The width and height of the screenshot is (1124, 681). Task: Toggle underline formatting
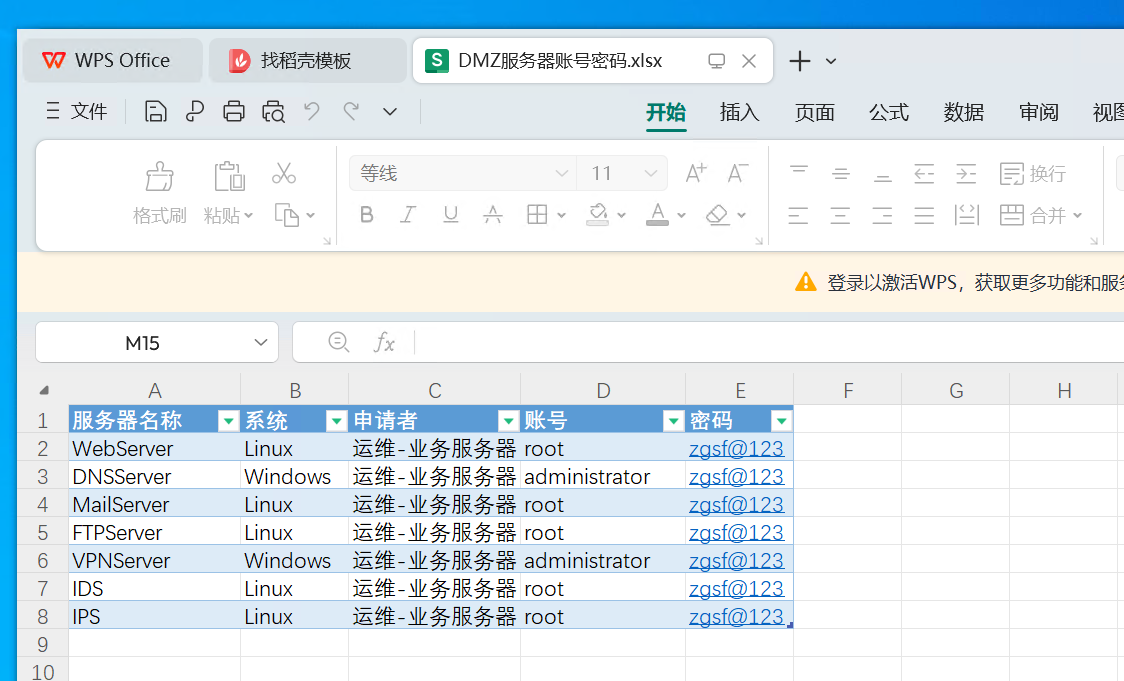[450, 214]
